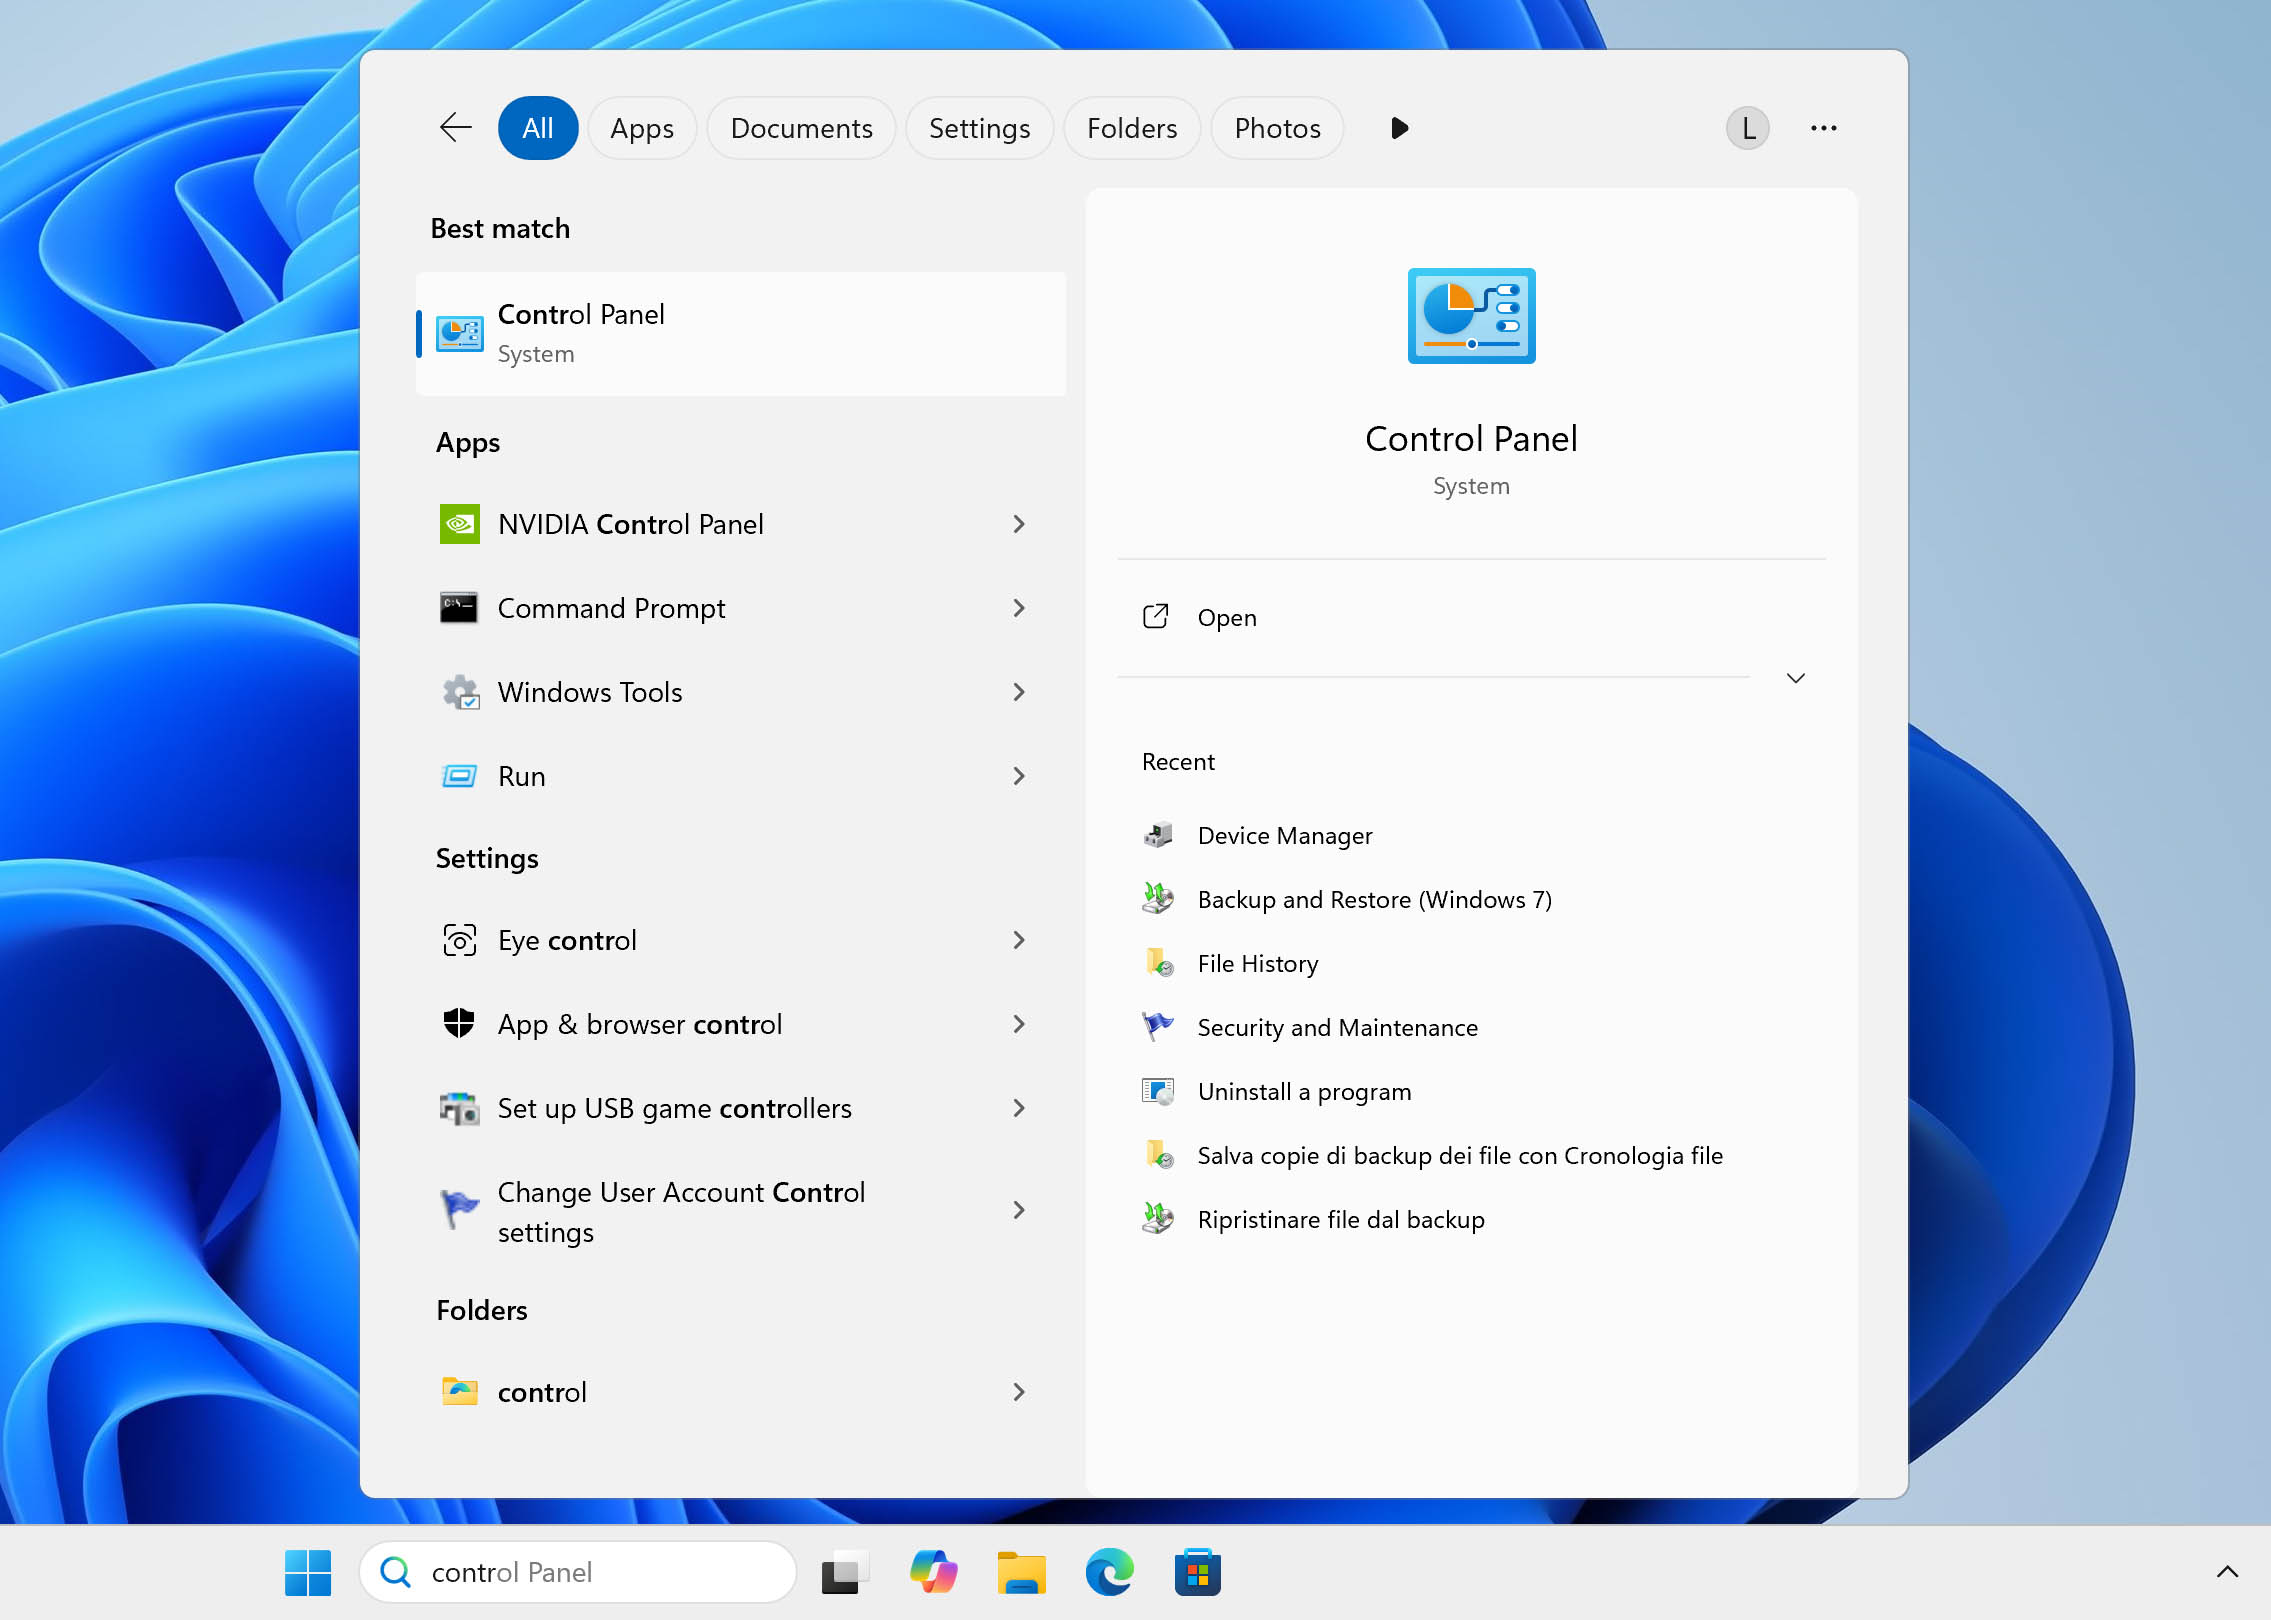The width and height of the screenshot is (2271, 1620).
Task: Select Set up USB game controllers result
Action: tap(741, 1108)
